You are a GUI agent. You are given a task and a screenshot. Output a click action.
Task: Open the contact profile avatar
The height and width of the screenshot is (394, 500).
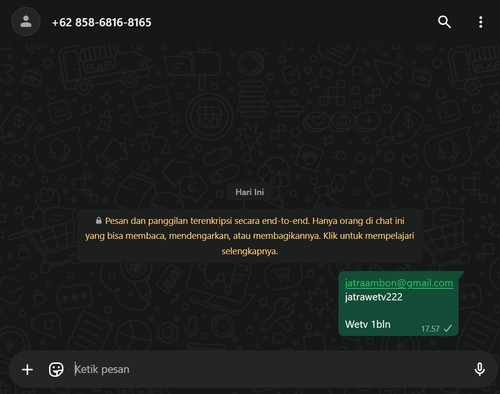pos(26,22)
